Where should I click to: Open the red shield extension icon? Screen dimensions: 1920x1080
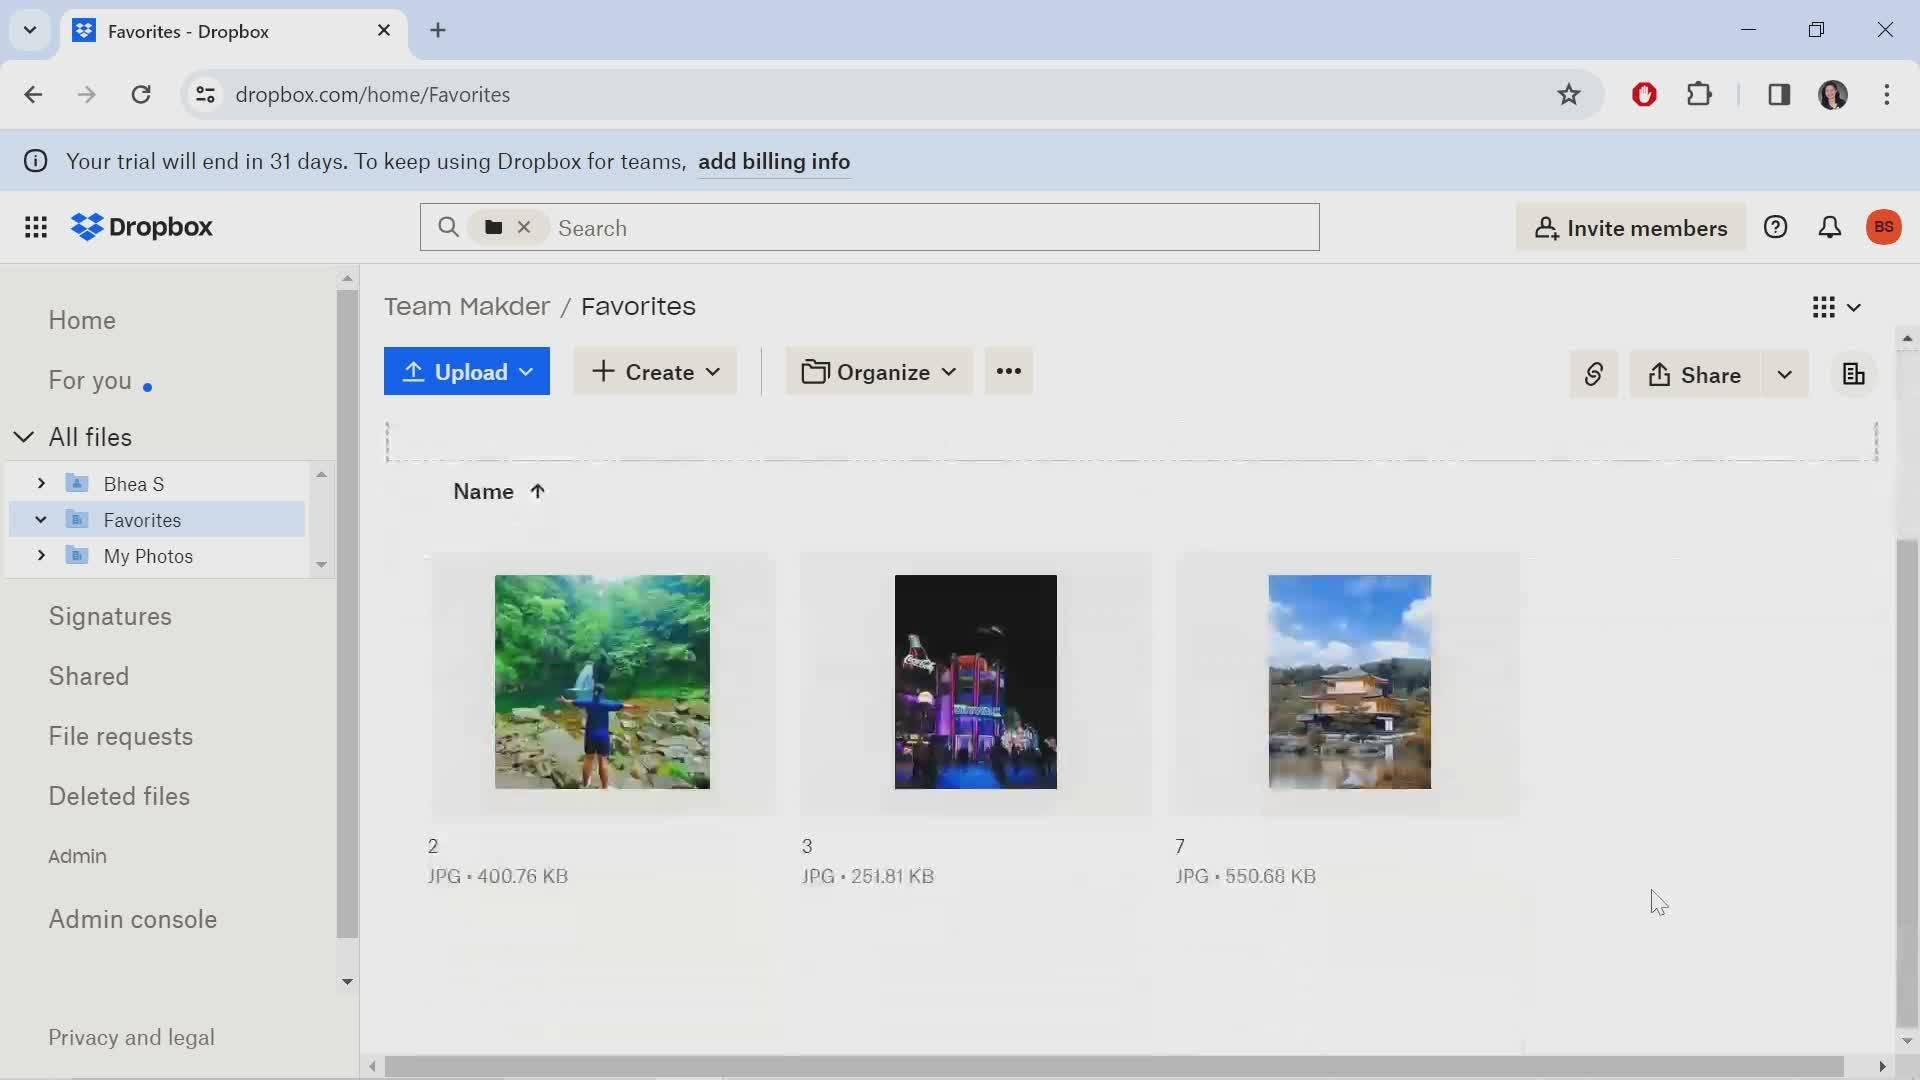click(x=1645, y=95)
